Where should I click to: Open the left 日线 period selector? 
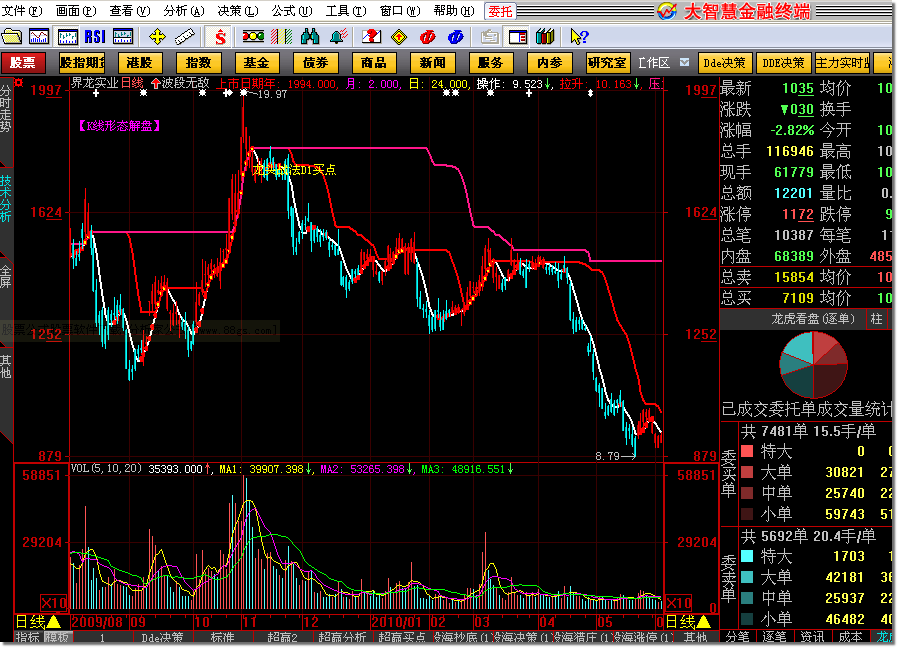[37, 622]
